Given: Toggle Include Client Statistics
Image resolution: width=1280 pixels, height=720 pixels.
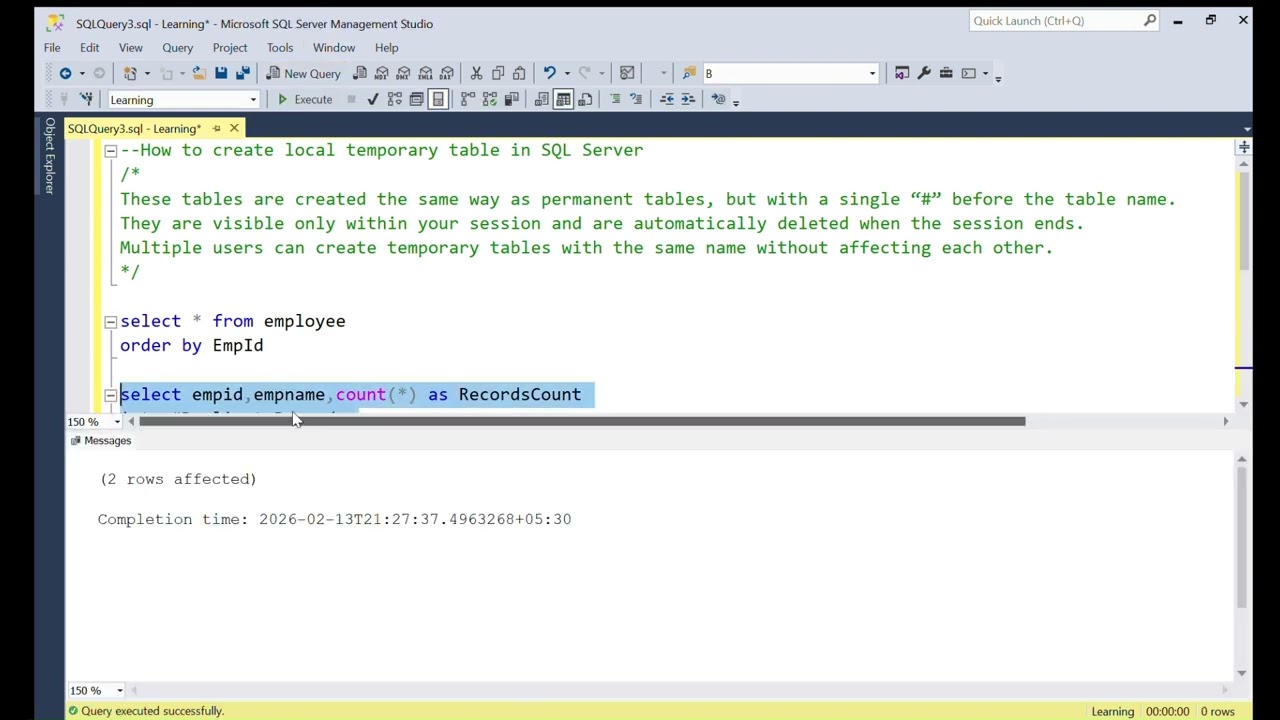Looking at the screenshot, I should tap(511, 99).
